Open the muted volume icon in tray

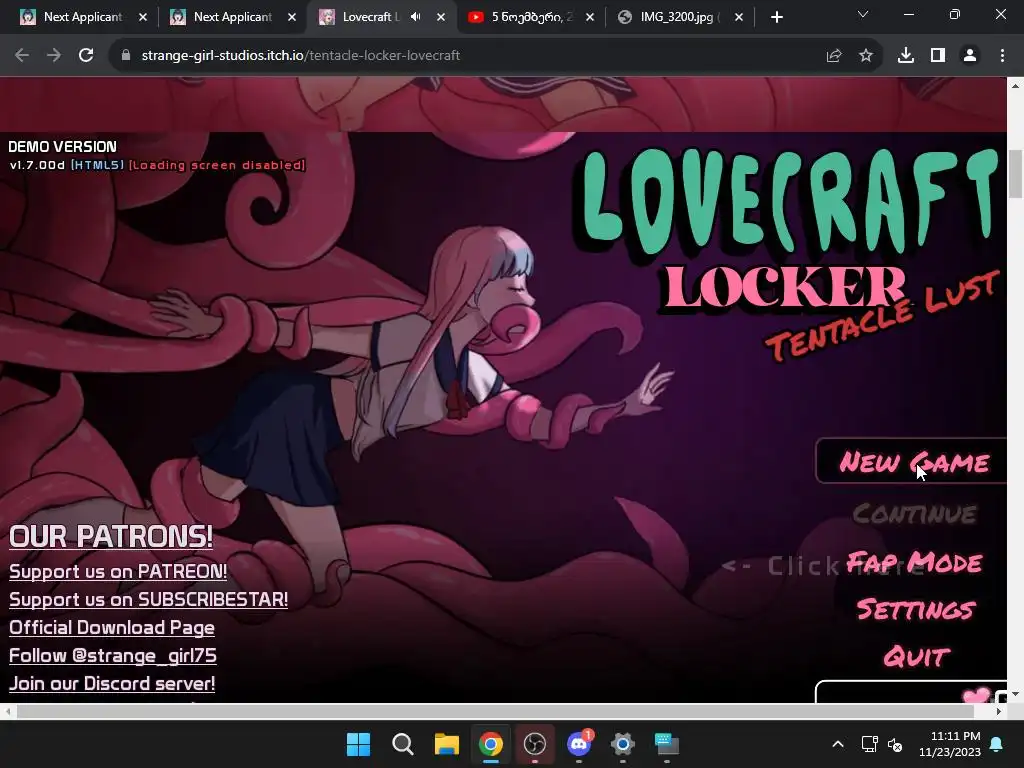click(x=895, y=744)
